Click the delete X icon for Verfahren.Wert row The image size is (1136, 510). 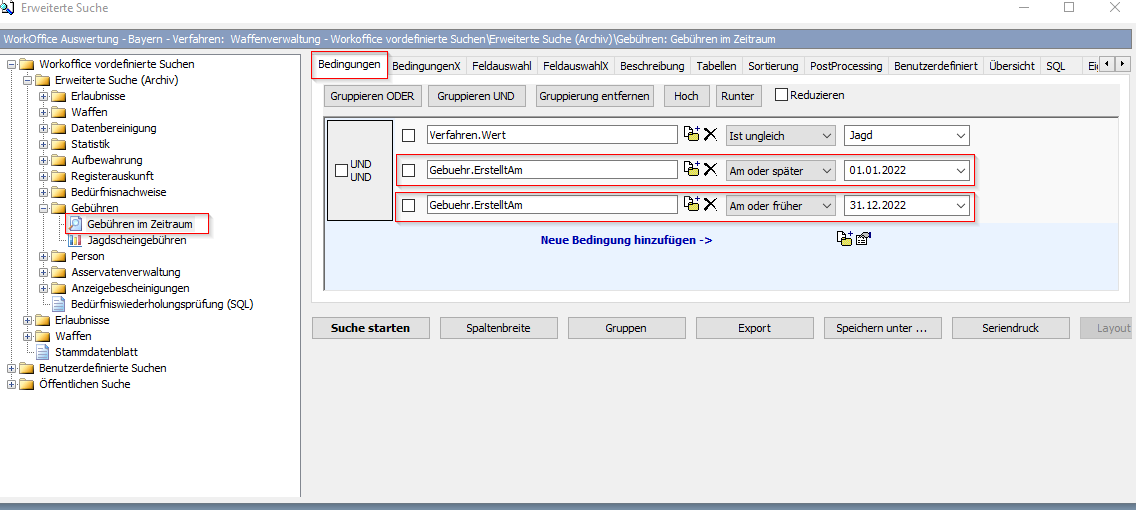[x=710, y=135]
